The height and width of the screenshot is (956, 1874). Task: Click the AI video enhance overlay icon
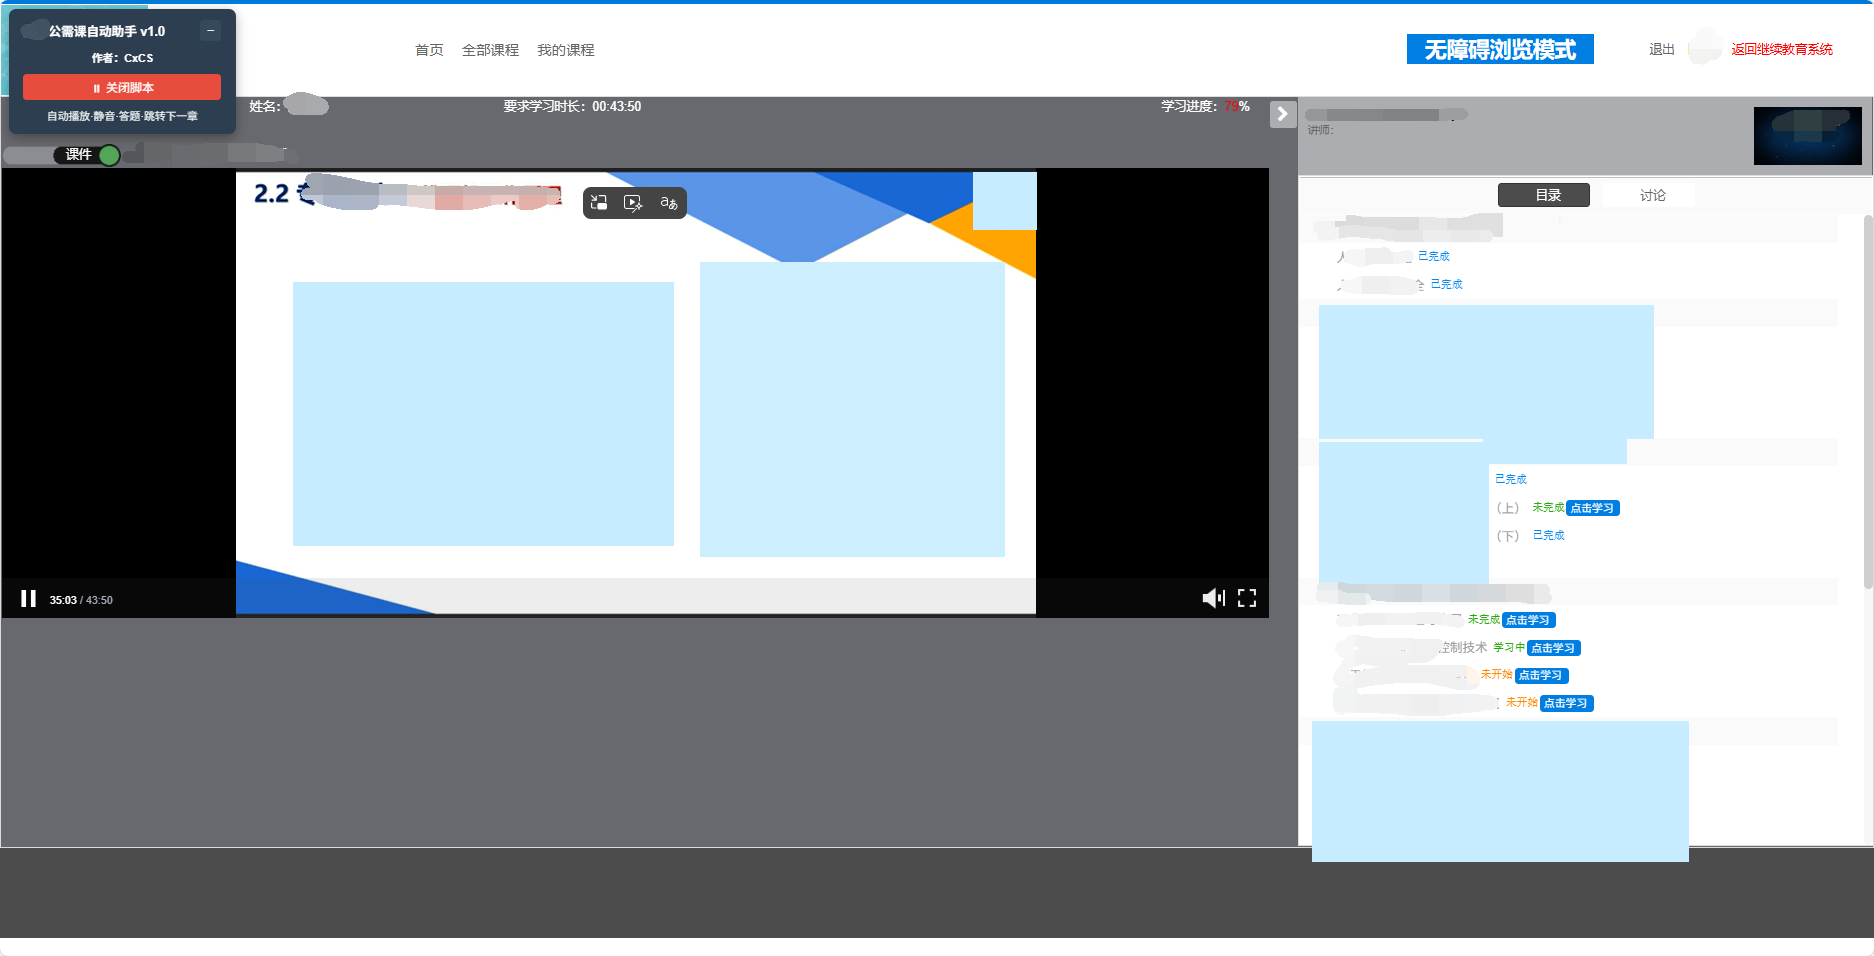[x=633, y=203]
